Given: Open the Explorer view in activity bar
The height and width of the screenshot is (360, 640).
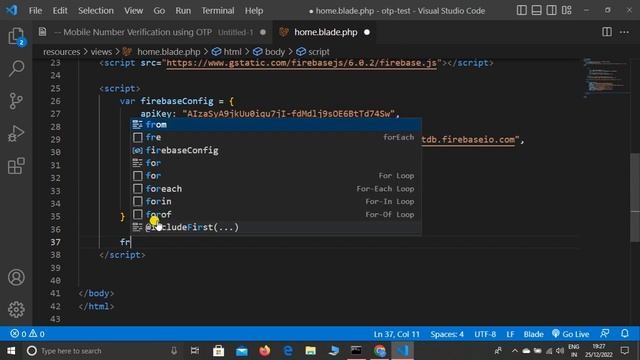Looking at the screenshot, I should (x=16, y=36).
